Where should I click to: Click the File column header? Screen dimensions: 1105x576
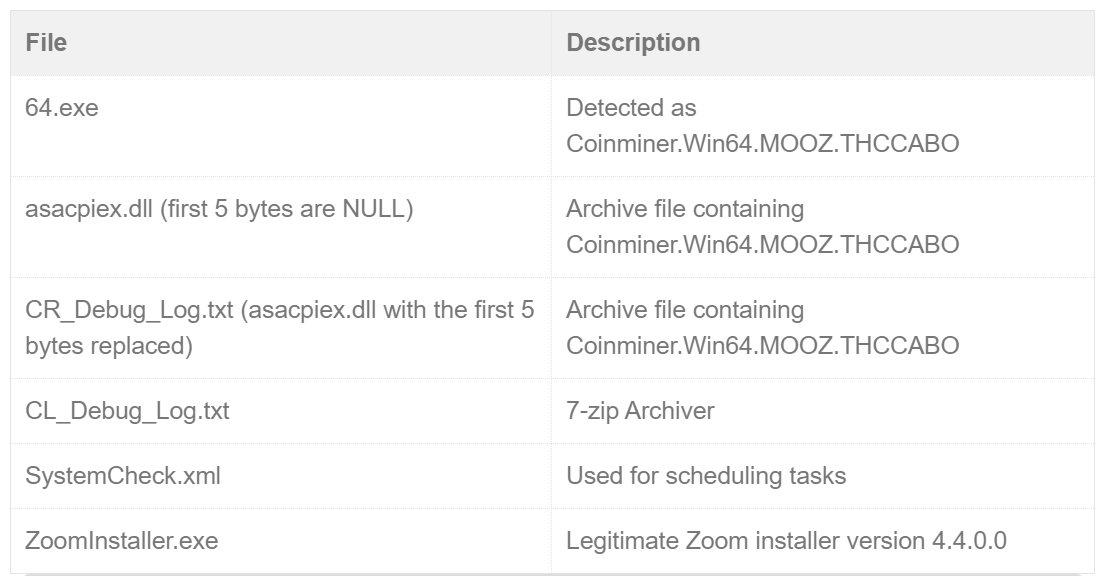46,43
